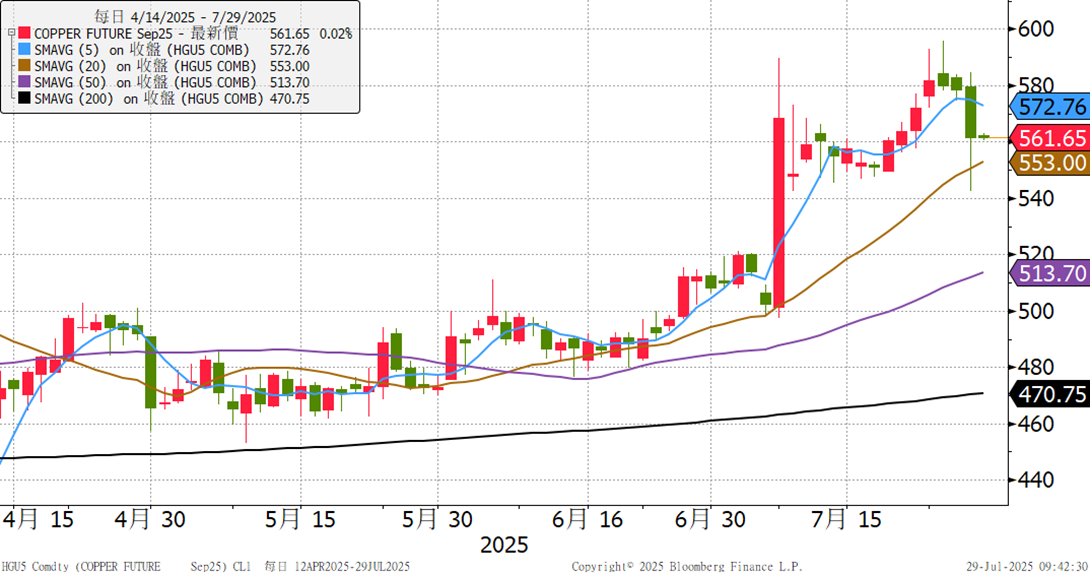Click the legend value 470.75 for SMAVG (200)
Viewport: 1090px width, 574px height.
coord(290,99)
